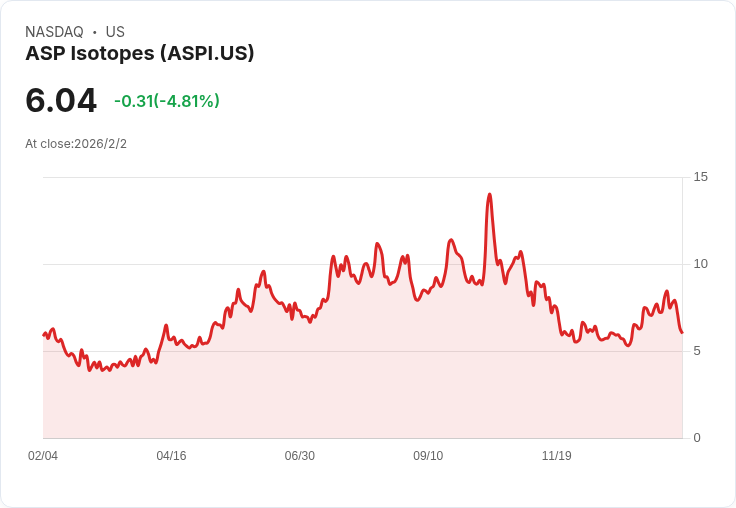The height and width of the screenshot is (508, 736).
Task: Select the 02/04 date on the x-axis
Action: click(x=43, y=456)
